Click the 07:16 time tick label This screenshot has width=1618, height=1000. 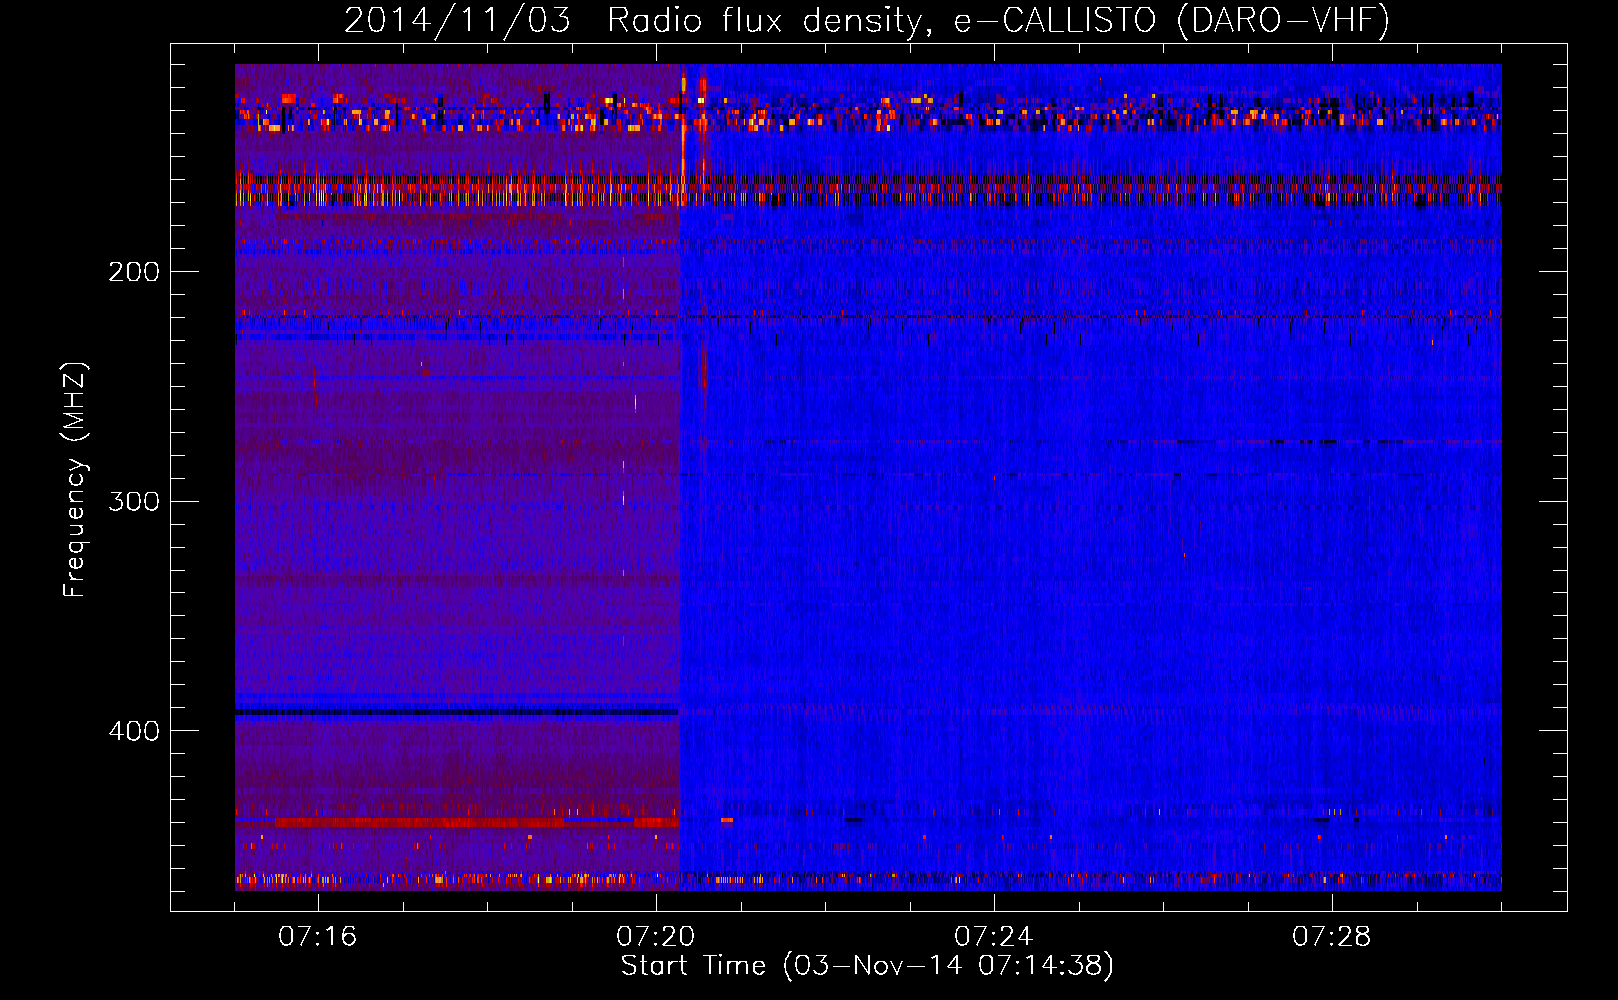coord(317,936)
